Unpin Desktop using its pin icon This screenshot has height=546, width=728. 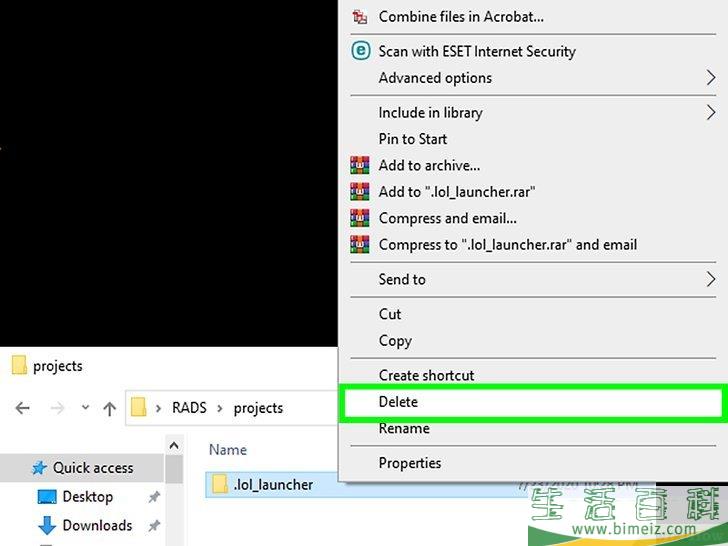154,497
